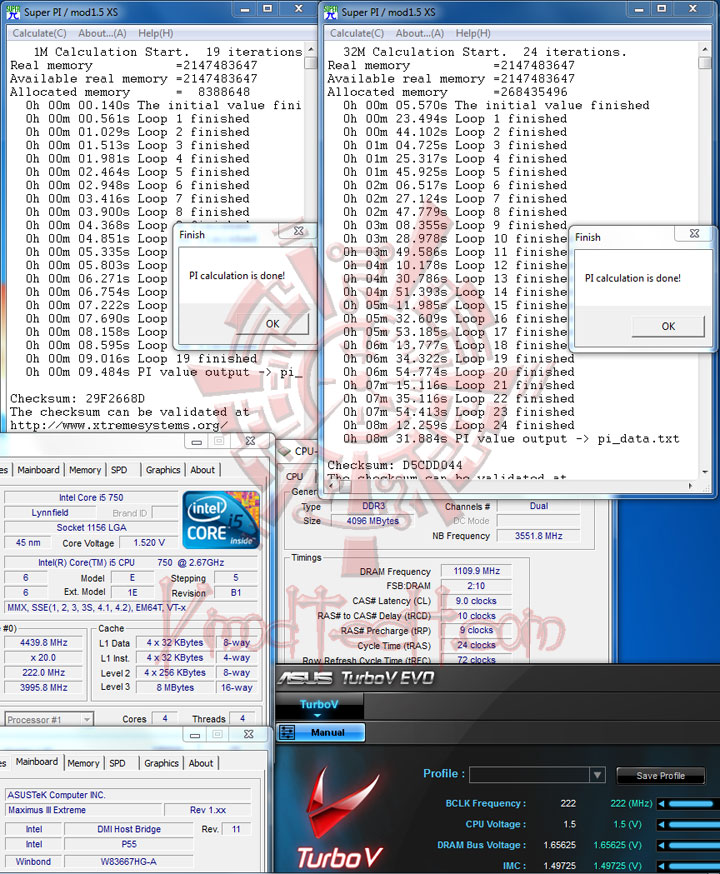Viewport: 720px width, 874px height.
Task: Open Graphics tab in lower CPU-Z window
Action: click(x=161, y=763)
